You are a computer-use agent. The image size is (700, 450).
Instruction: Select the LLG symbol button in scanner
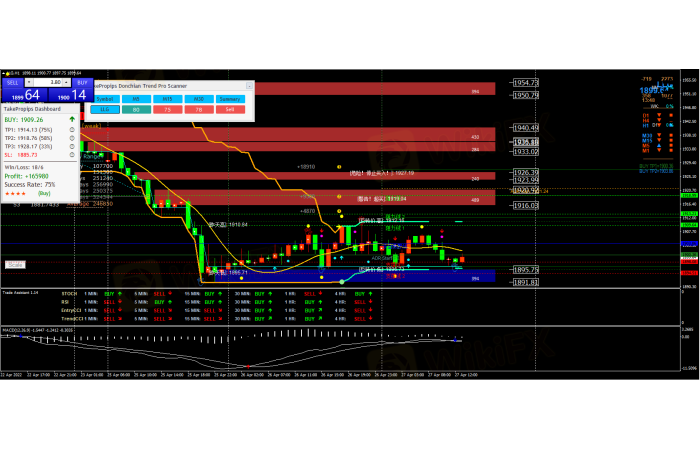(104, 111)
